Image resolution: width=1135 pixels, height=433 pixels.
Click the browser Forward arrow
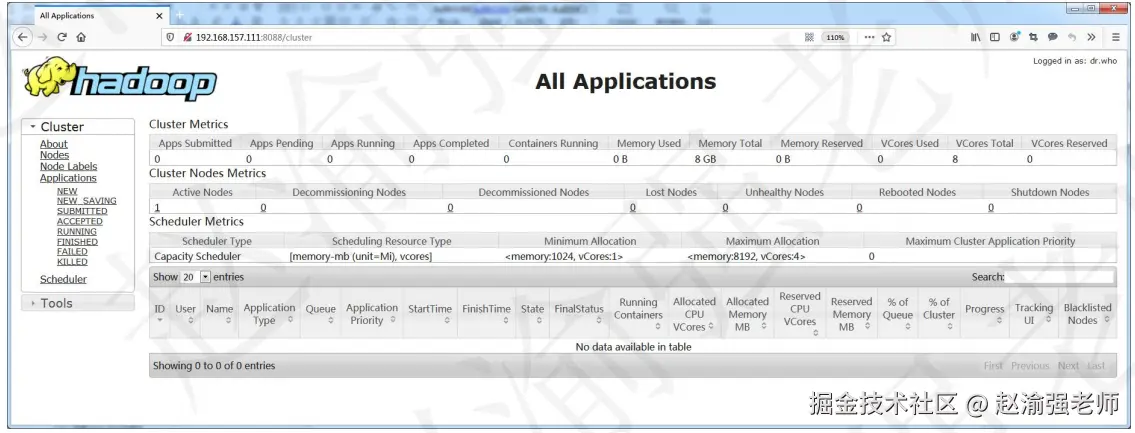click(43, 37)
